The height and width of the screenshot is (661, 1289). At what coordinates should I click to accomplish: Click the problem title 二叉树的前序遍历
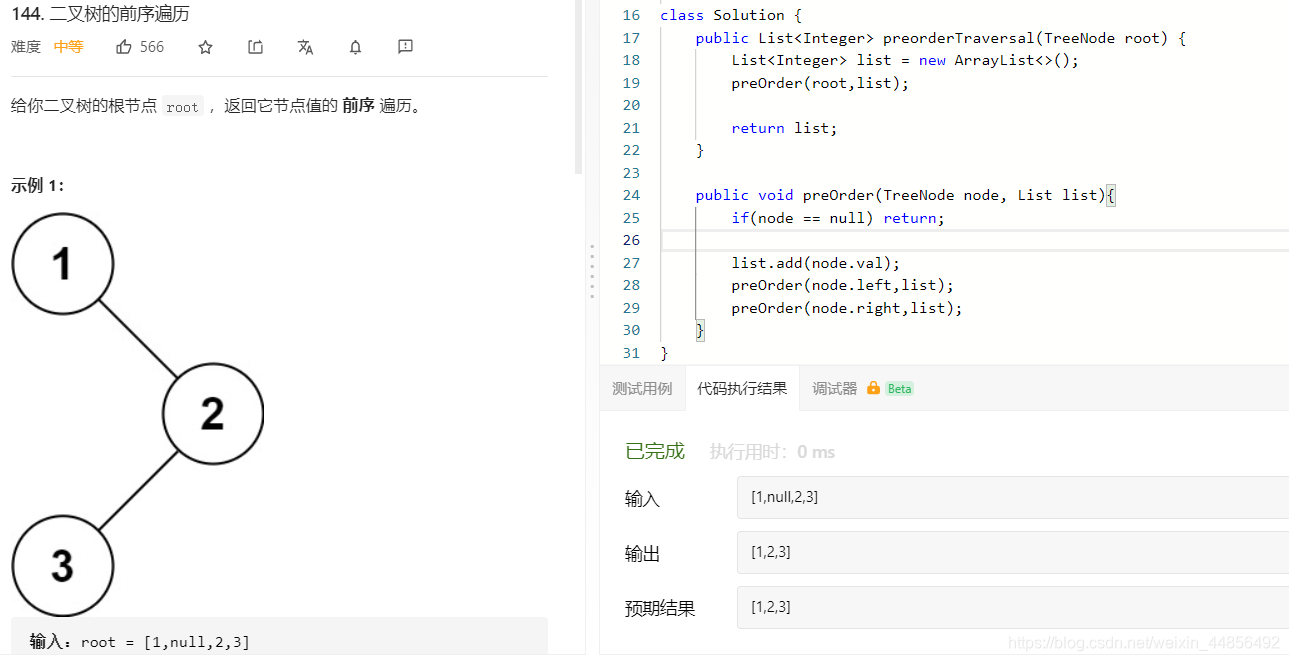pos(119,14)
